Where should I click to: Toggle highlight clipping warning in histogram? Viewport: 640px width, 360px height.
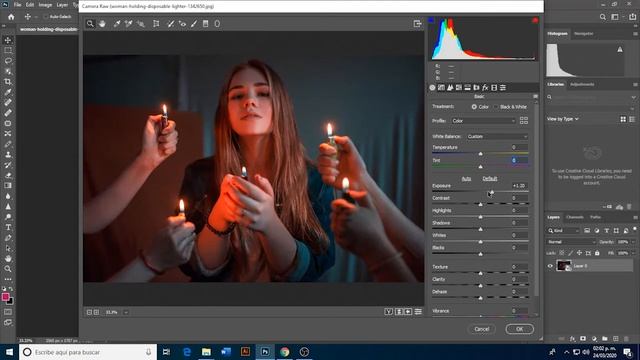(x=535, y=20)
